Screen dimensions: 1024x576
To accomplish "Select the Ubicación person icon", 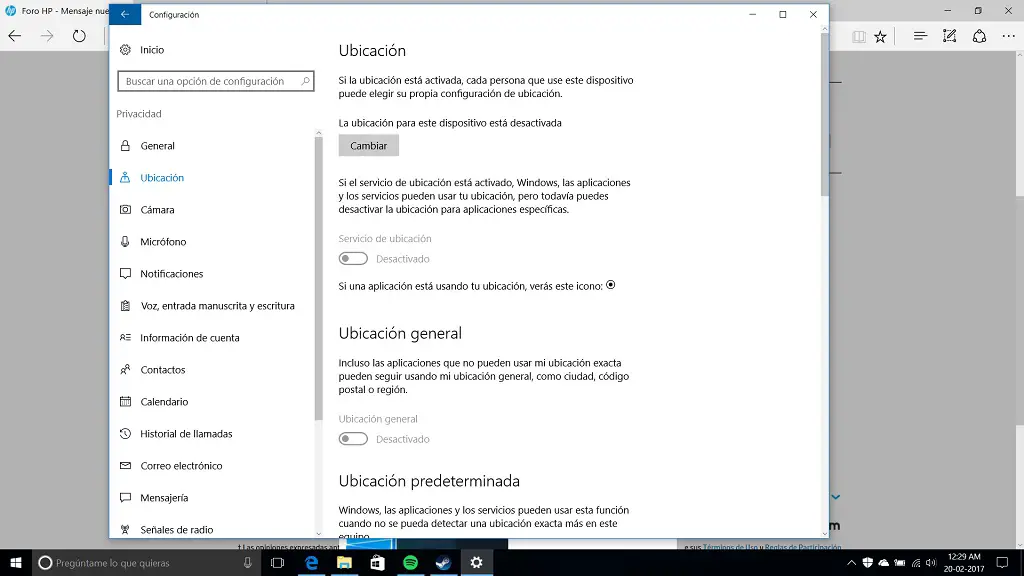I will pyautogui.click(x=125, y=178).
